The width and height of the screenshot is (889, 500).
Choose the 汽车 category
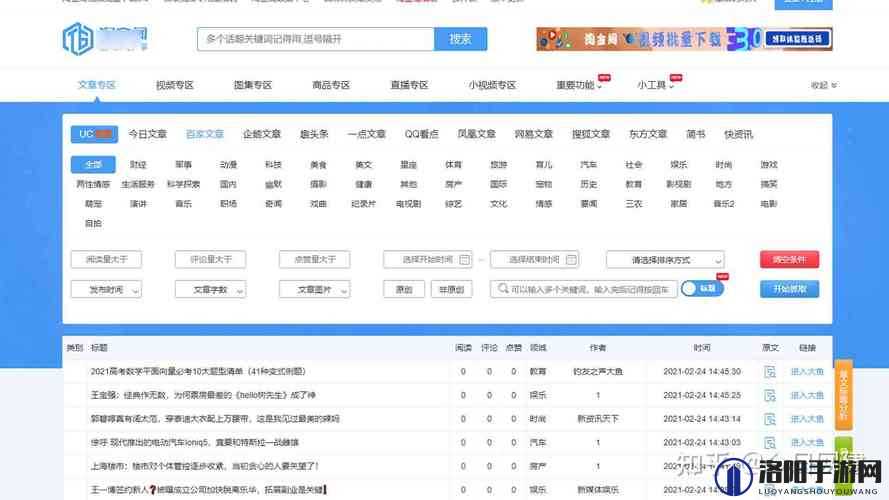pyautogui.click(x=588, y=164)
